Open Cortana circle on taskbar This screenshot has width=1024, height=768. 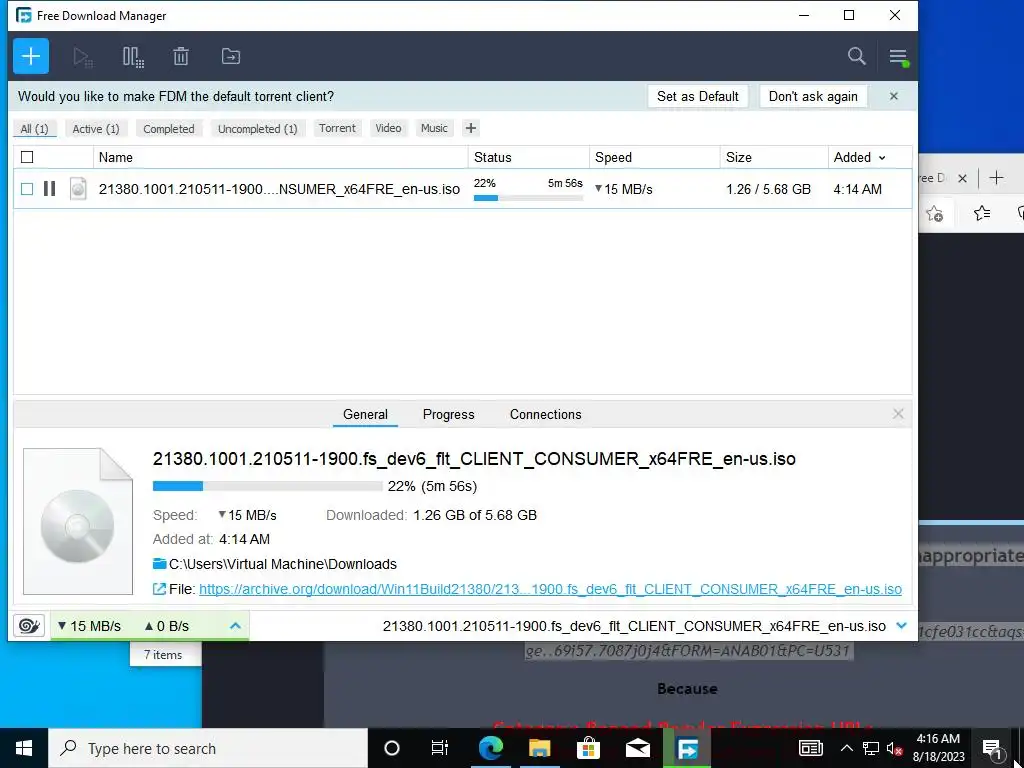[392, 748]
